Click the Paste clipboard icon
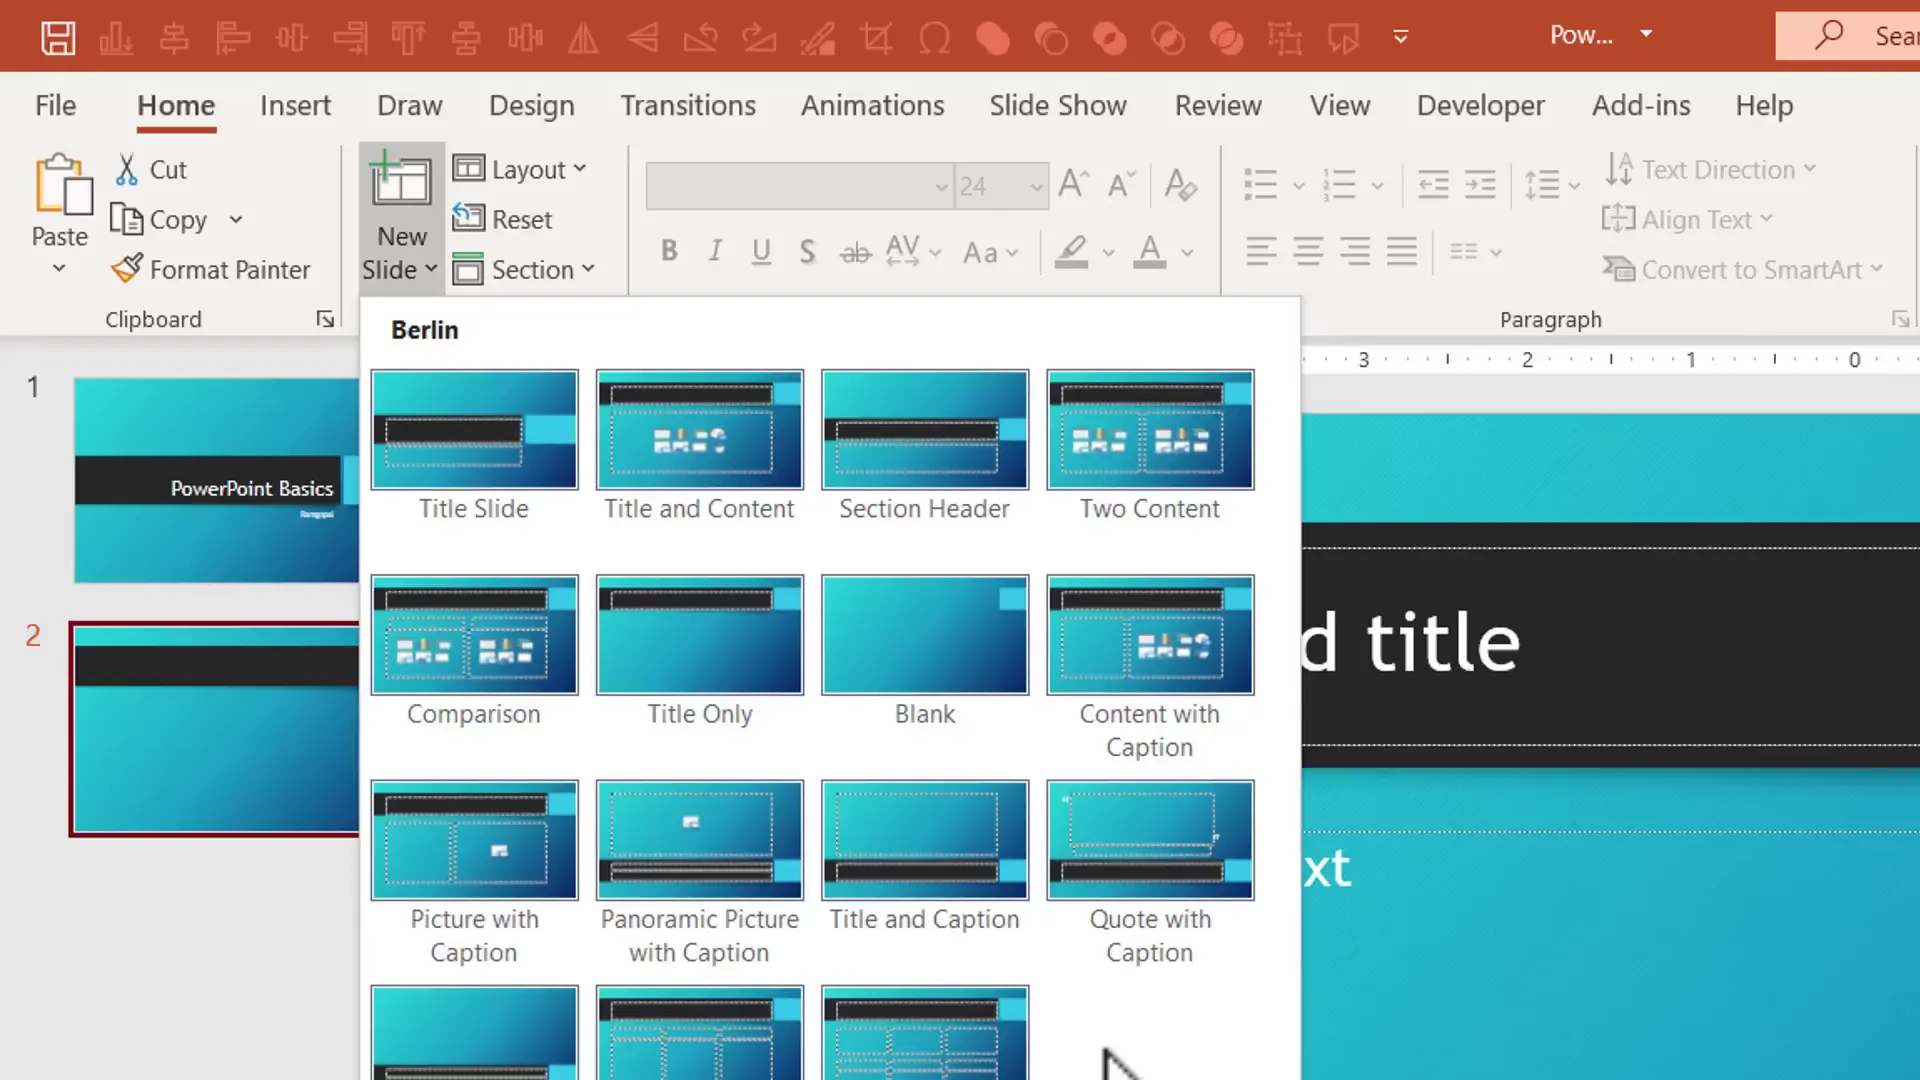This screenshot has height=1080, width=1920. 62,185
